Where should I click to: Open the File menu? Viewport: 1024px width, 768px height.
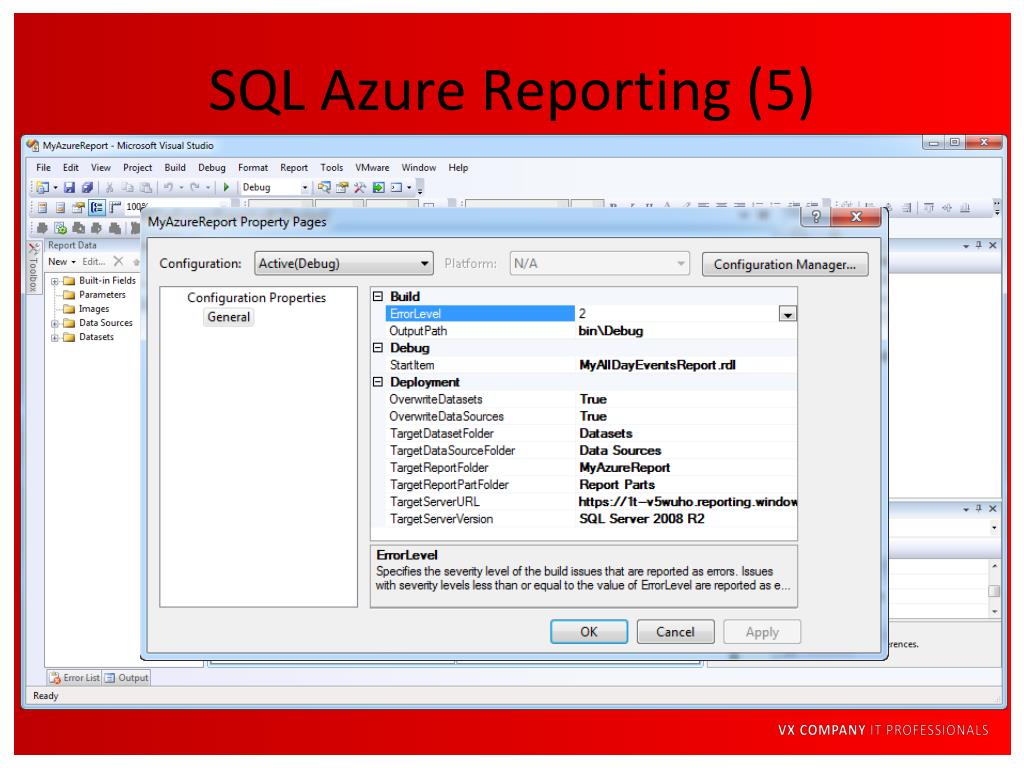[44, 168]
